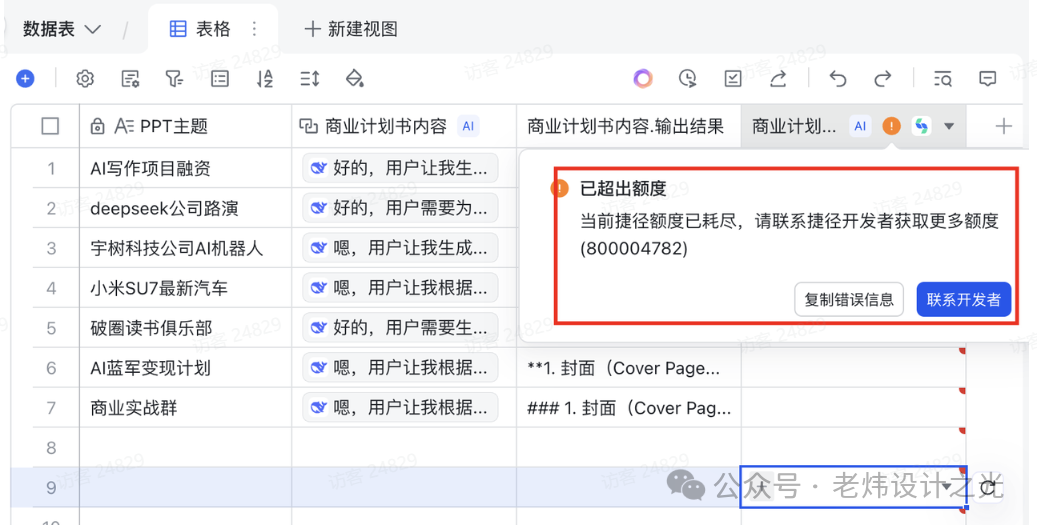Open row 5 content chip 好的，用户需要生...
1037x527 pixels.
pos(400,328)
